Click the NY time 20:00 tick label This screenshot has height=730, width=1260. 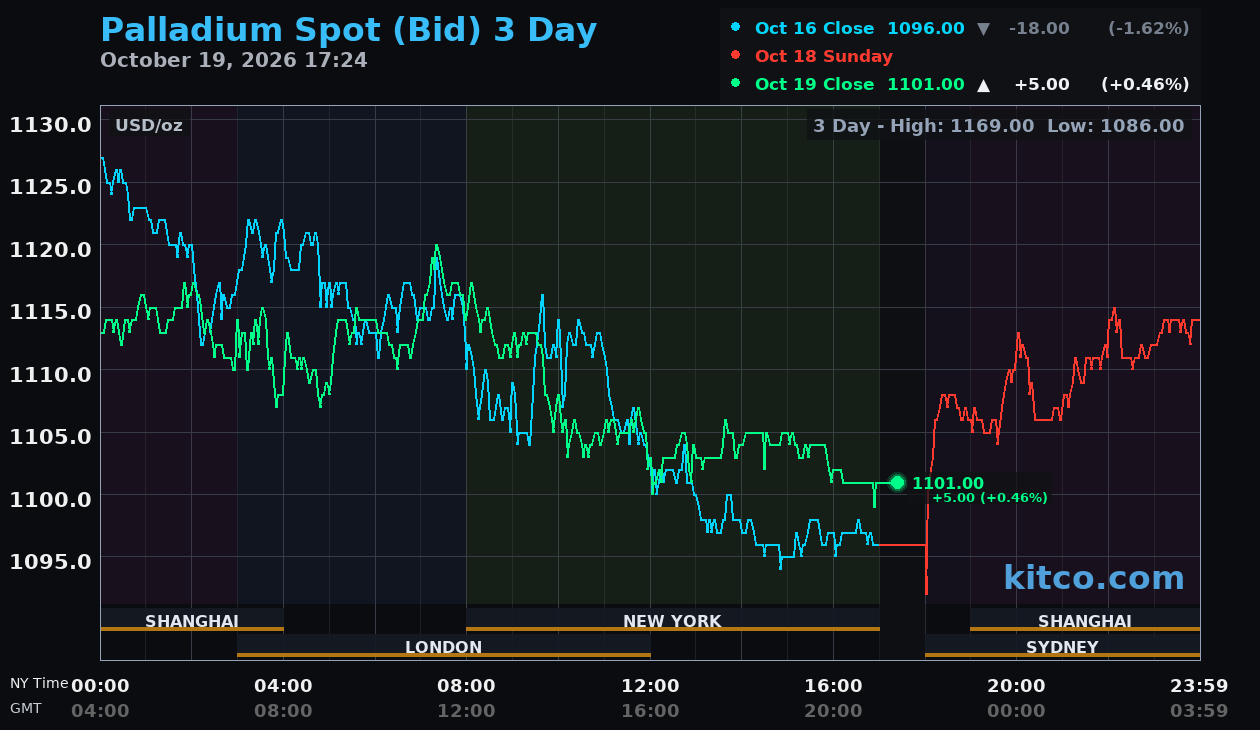pos(1016,686)
